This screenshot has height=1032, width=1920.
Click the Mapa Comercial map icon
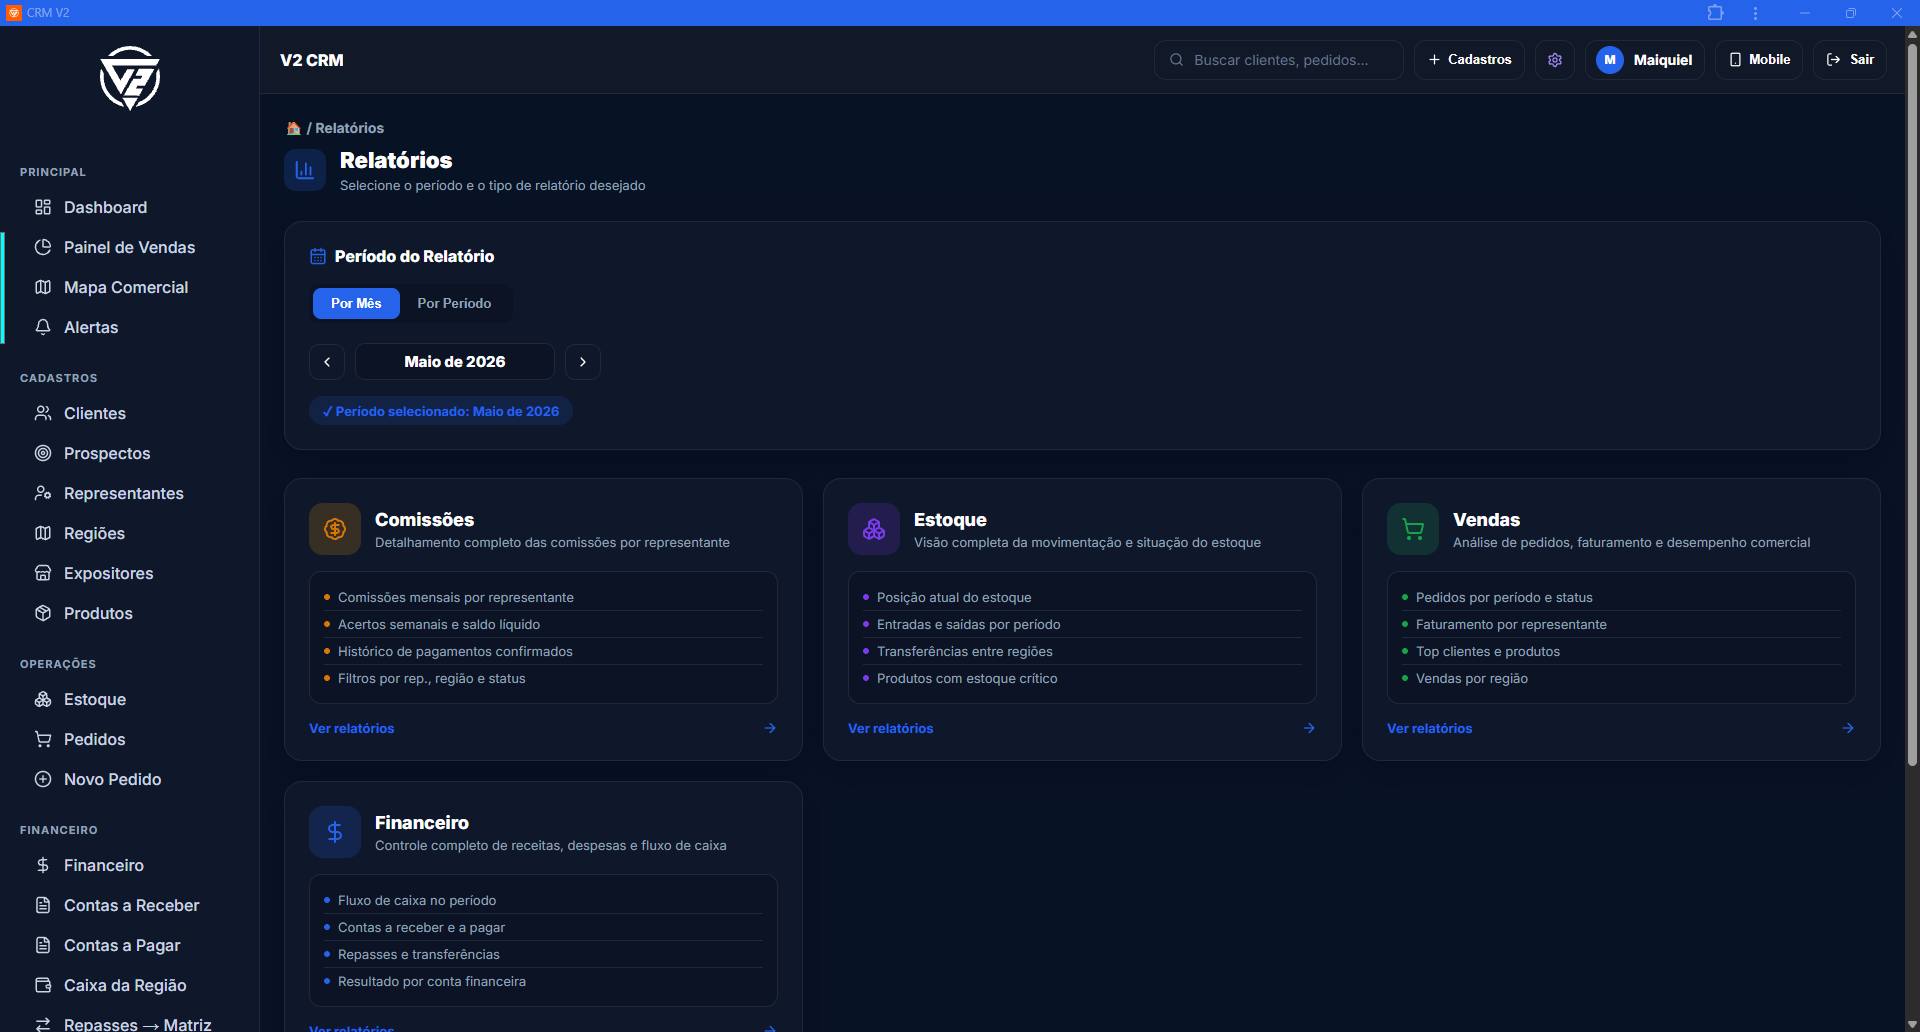pos(43,287)
